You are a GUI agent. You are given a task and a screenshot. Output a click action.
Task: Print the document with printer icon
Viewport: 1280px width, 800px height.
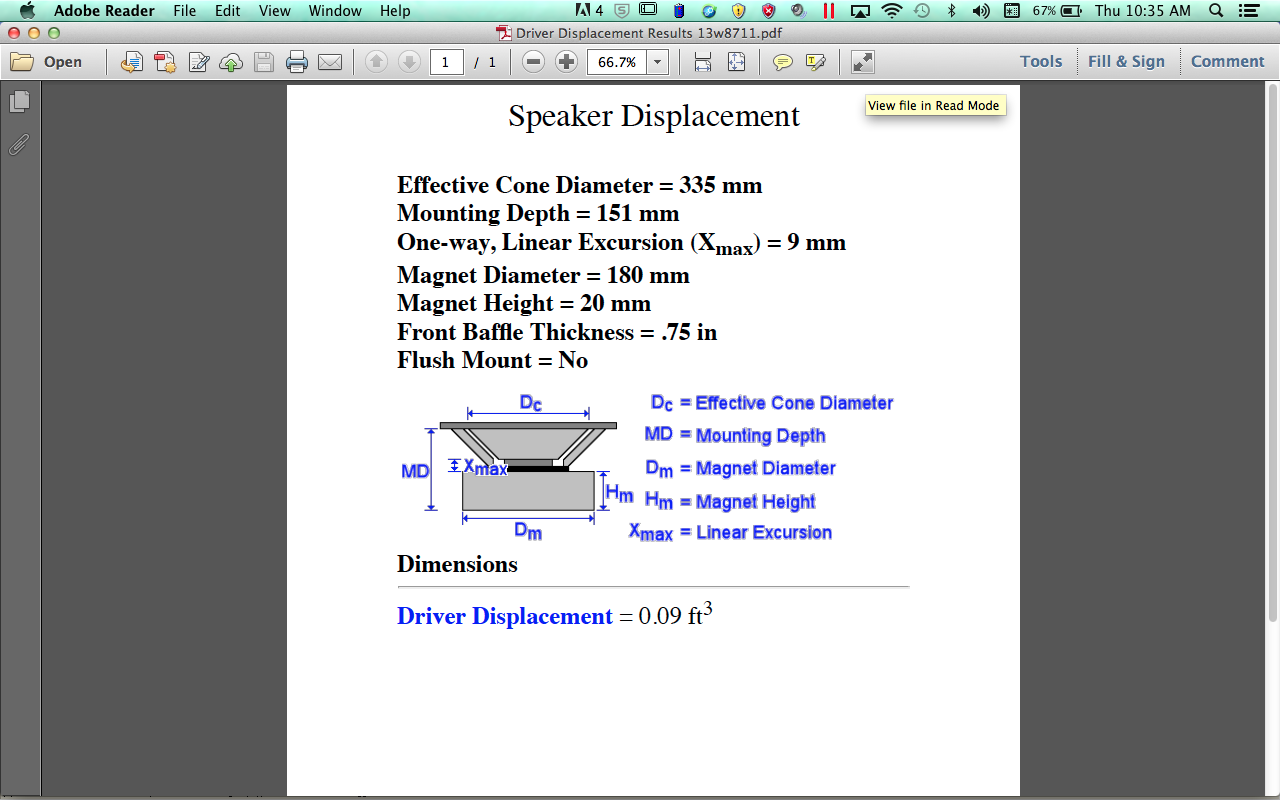coord(297,62)
